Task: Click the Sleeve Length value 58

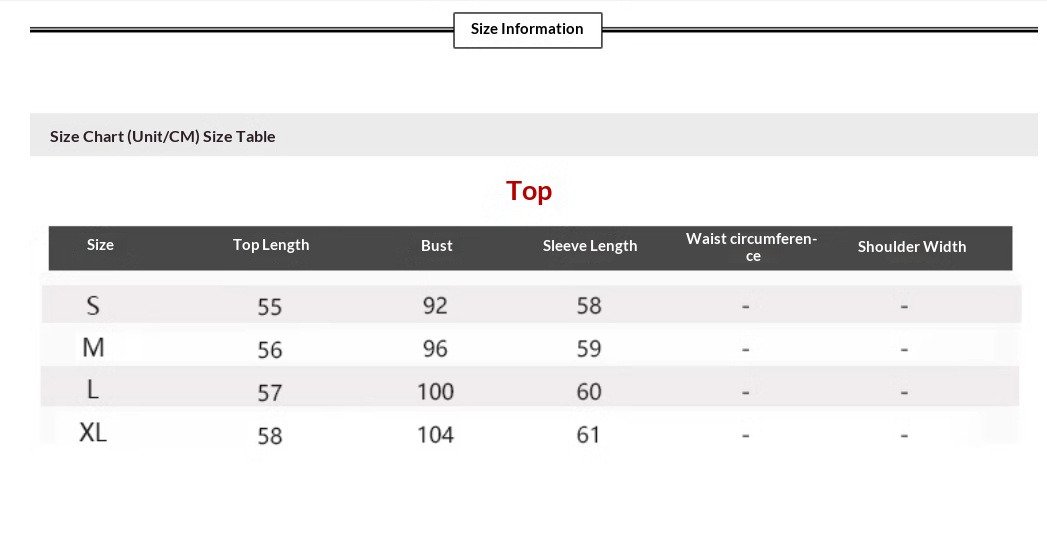Action: [x=589, y=306]
